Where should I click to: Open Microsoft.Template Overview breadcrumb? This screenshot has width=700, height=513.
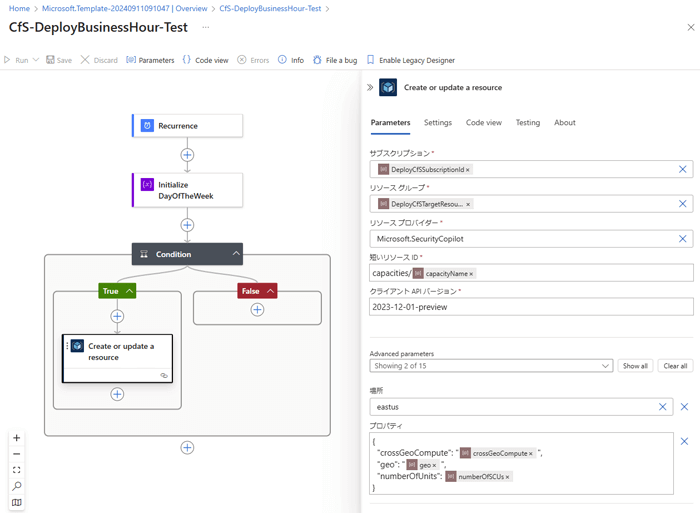tap(125, 8)
